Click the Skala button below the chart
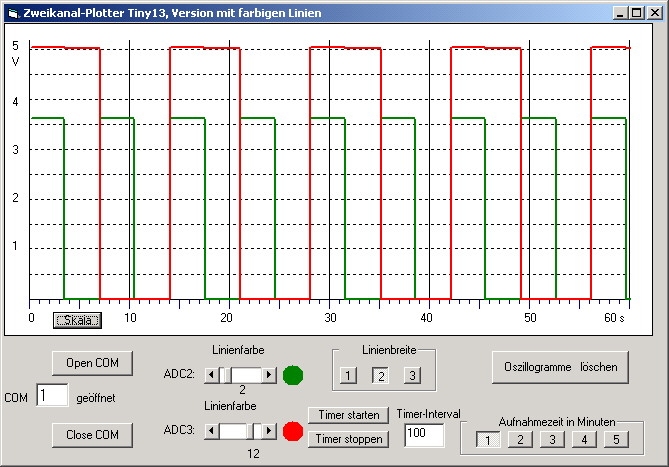The width and height of the screenshot is (669, 467). coord(77,320)
